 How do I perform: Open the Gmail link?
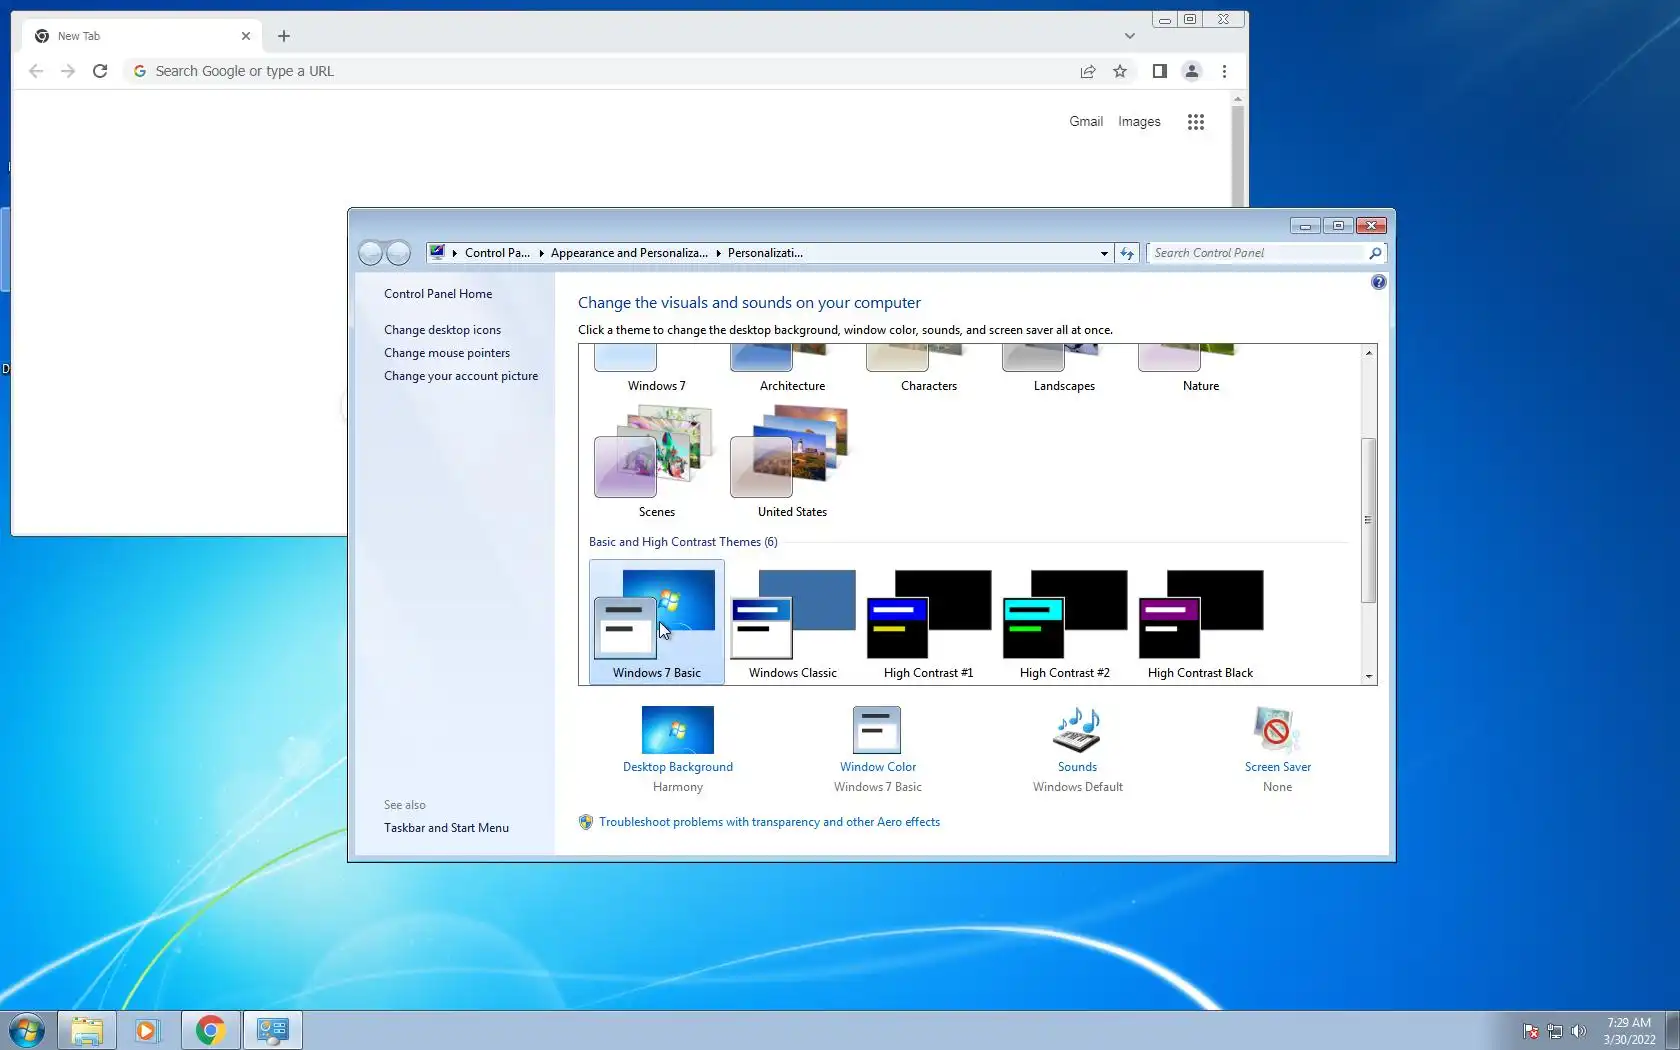click(x=1086, y=121)
